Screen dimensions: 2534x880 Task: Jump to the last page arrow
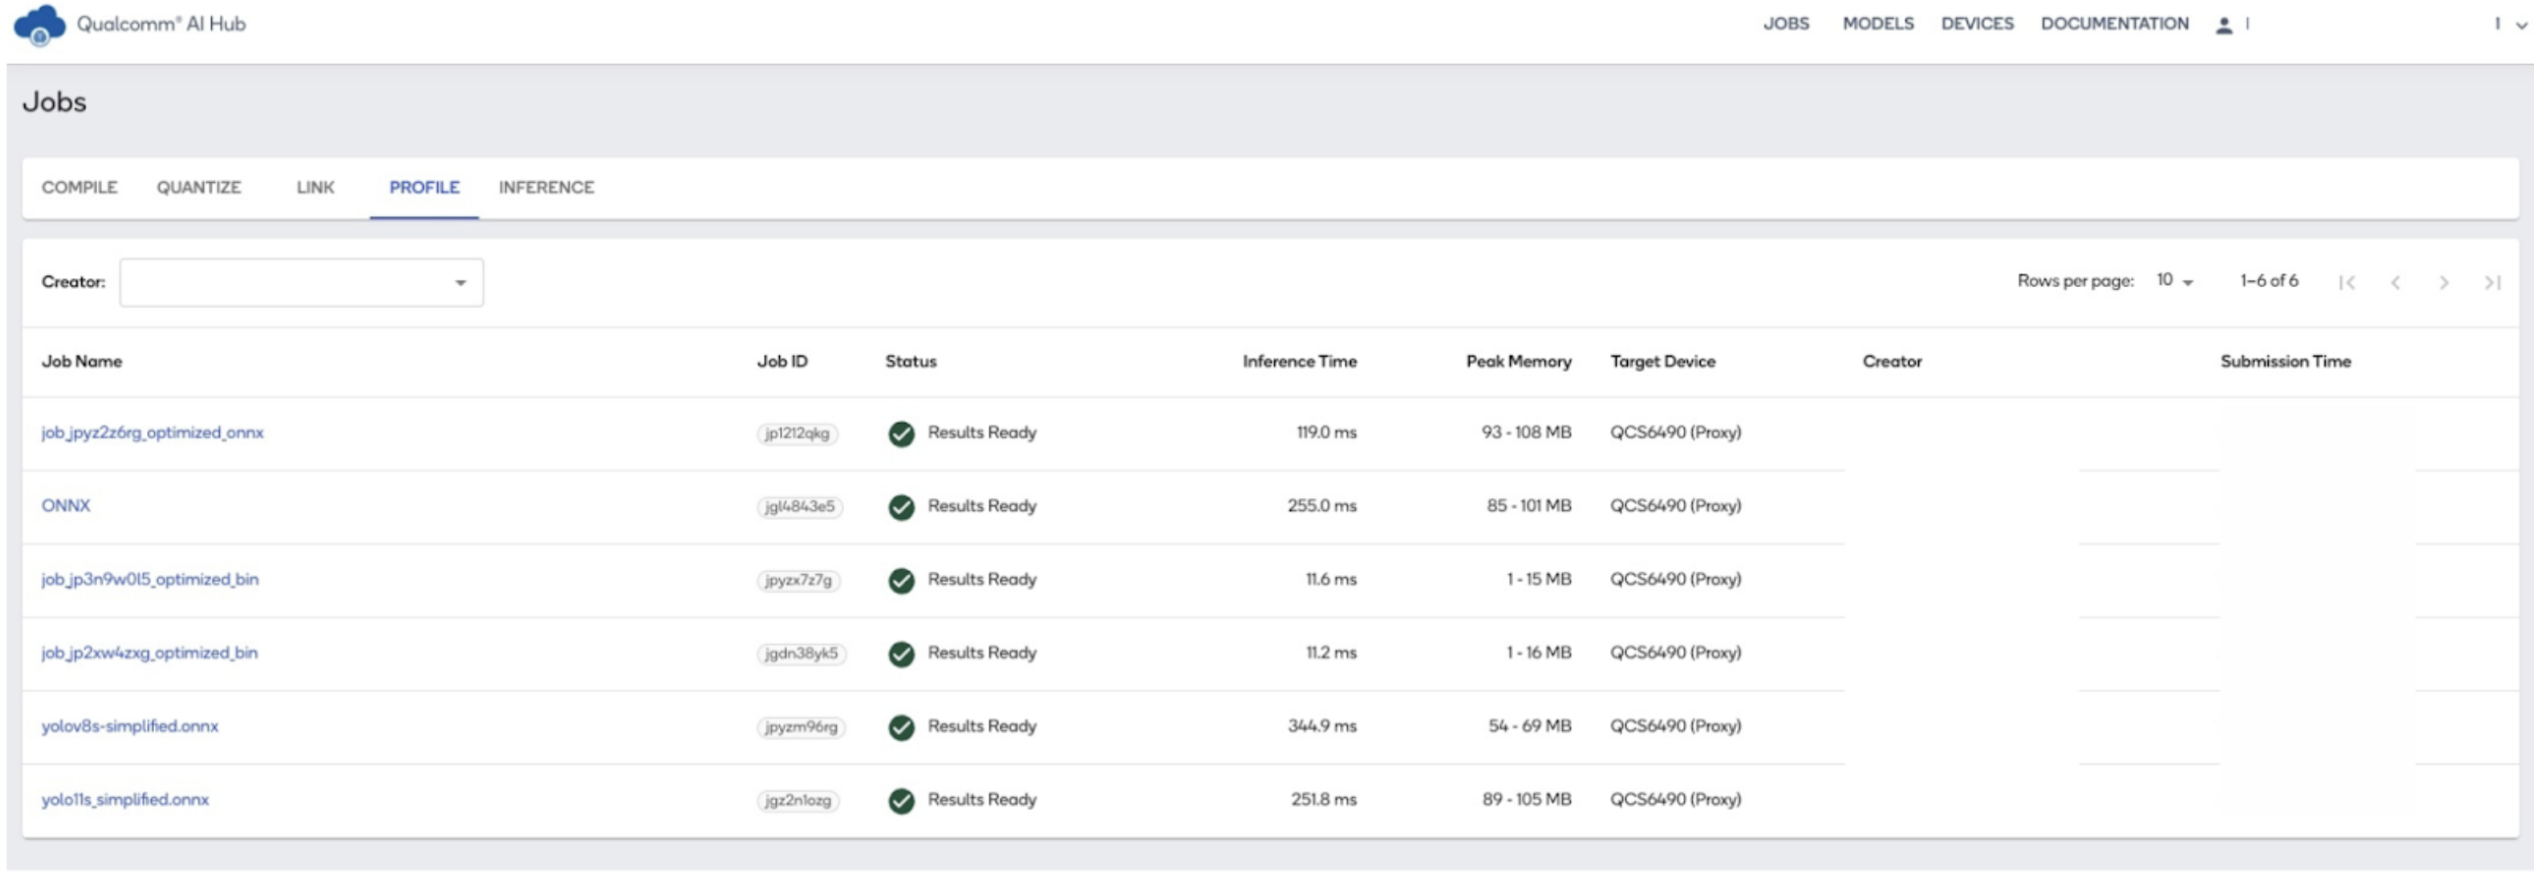click(2492, 283)
